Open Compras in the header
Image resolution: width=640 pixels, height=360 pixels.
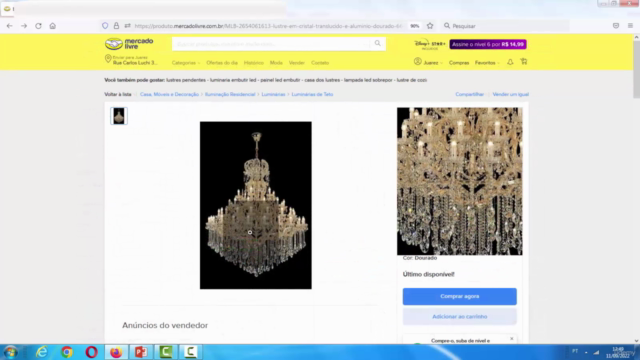click(459, 63)
